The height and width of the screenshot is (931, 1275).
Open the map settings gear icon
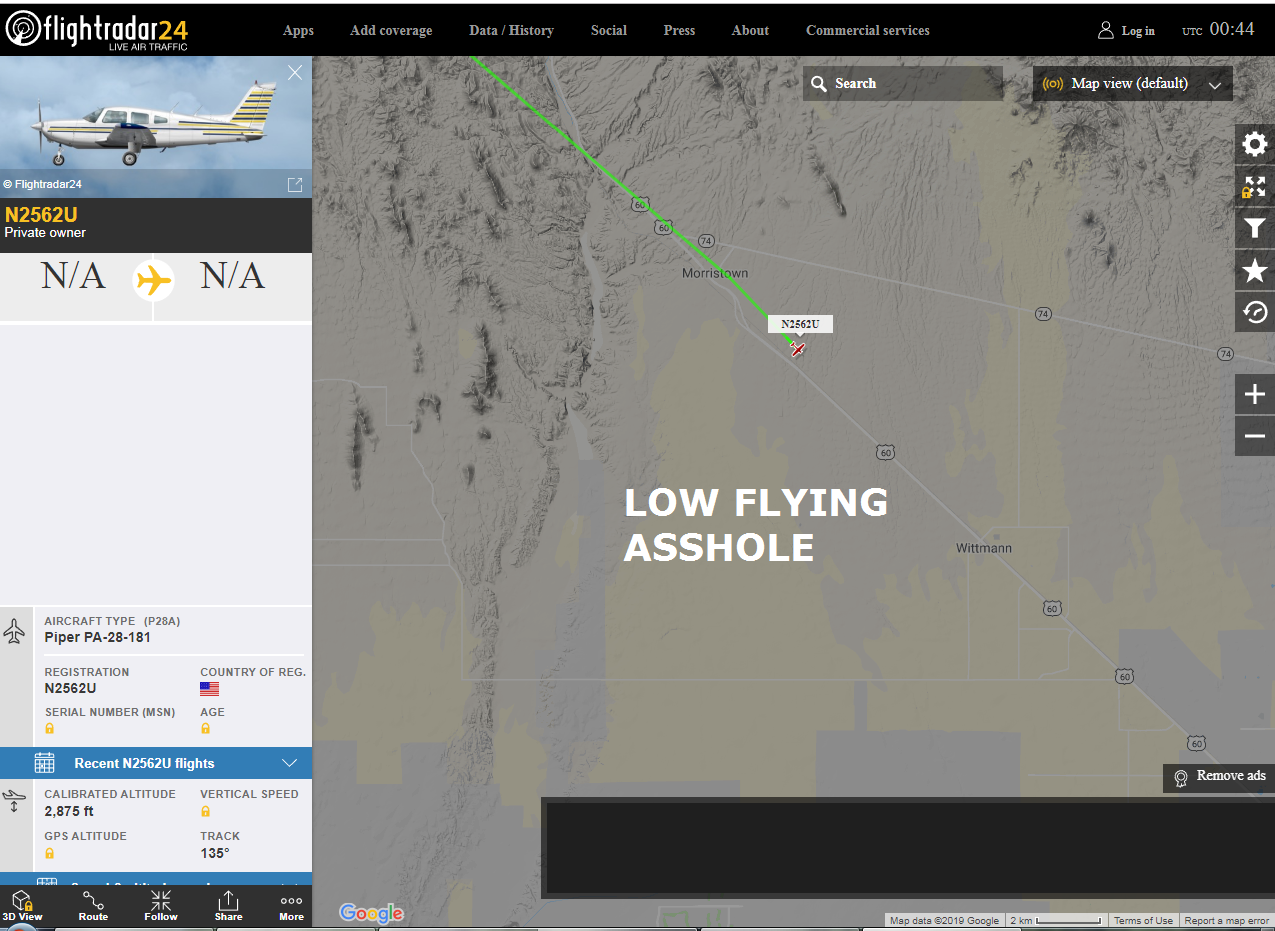1255,145
